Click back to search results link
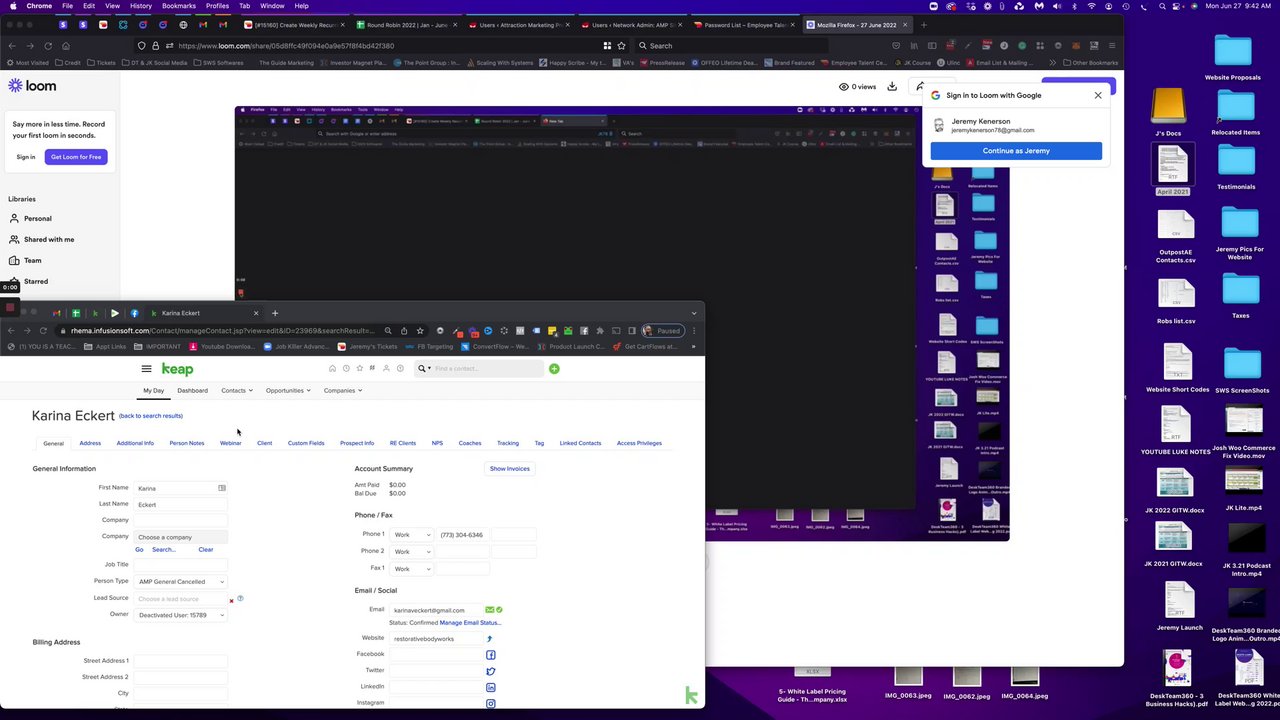1280x720 pixels. tap(151, 416)
